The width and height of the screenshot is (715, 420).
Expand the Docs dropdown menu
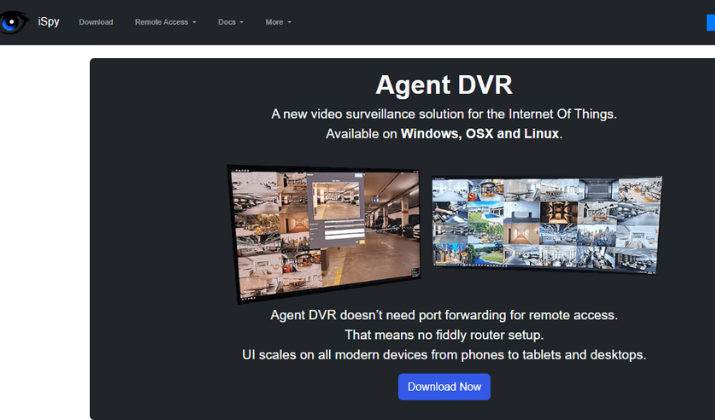point(231,22)
